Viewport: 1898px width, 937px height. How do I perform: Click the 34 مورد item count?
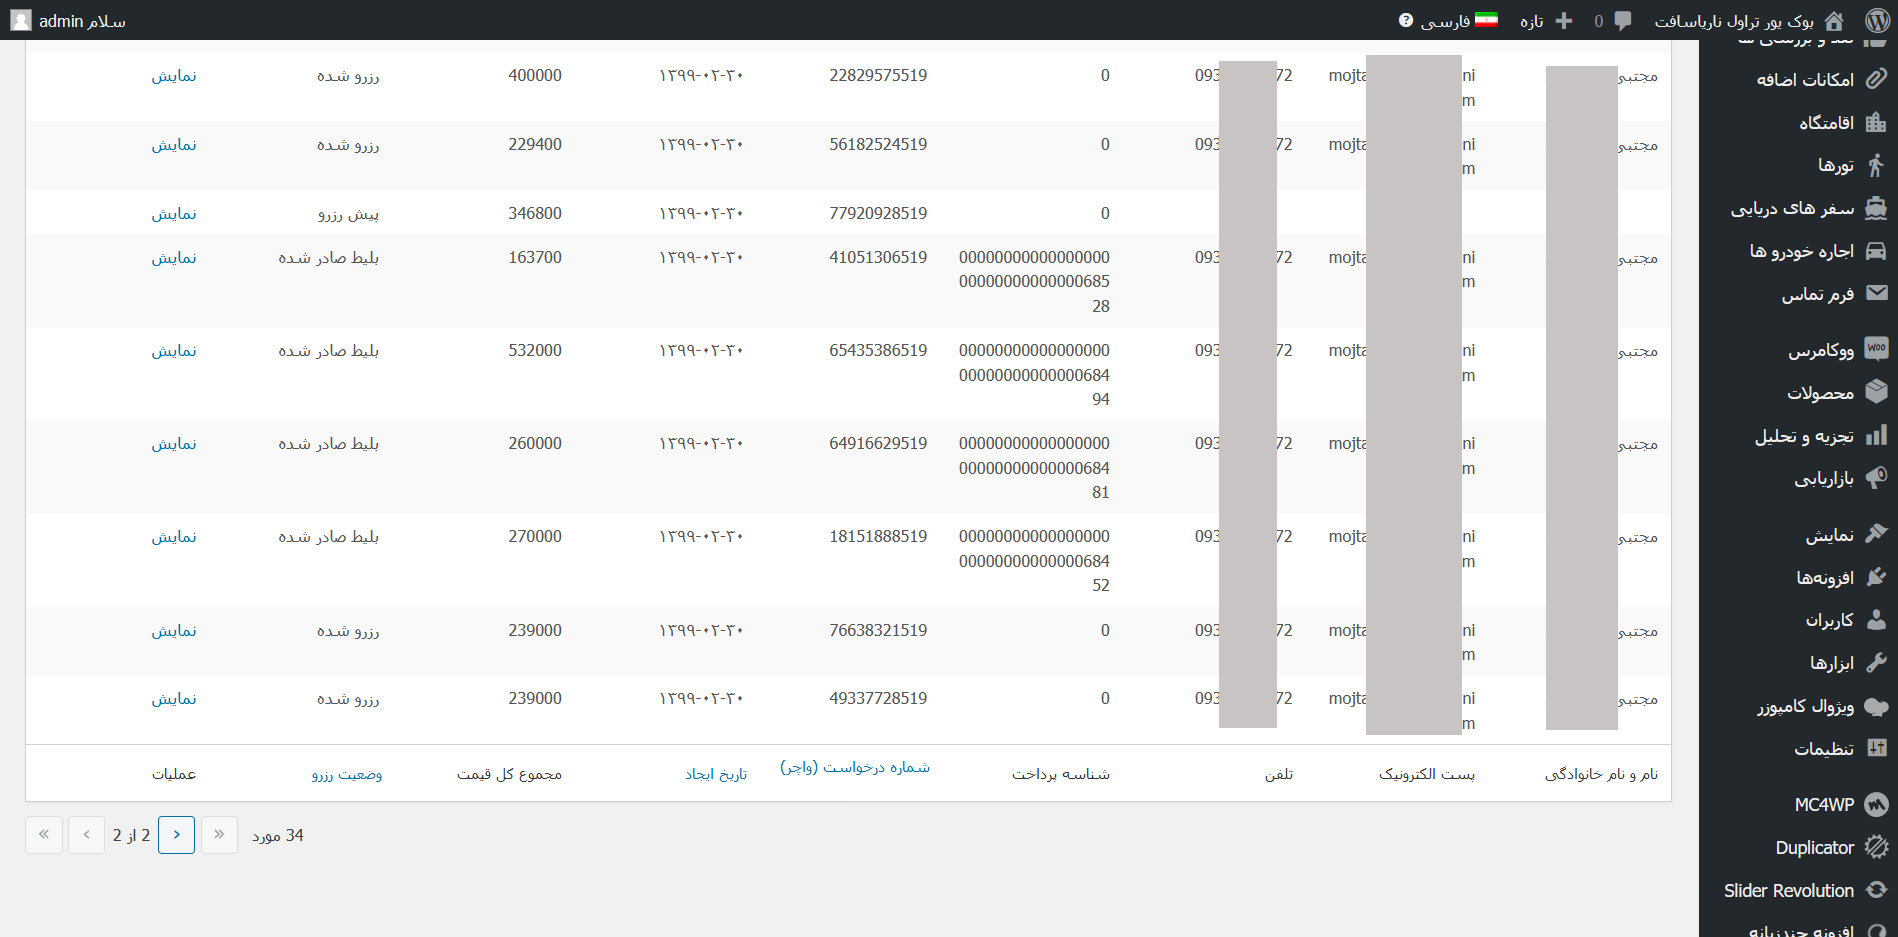(x=278, y=836)
